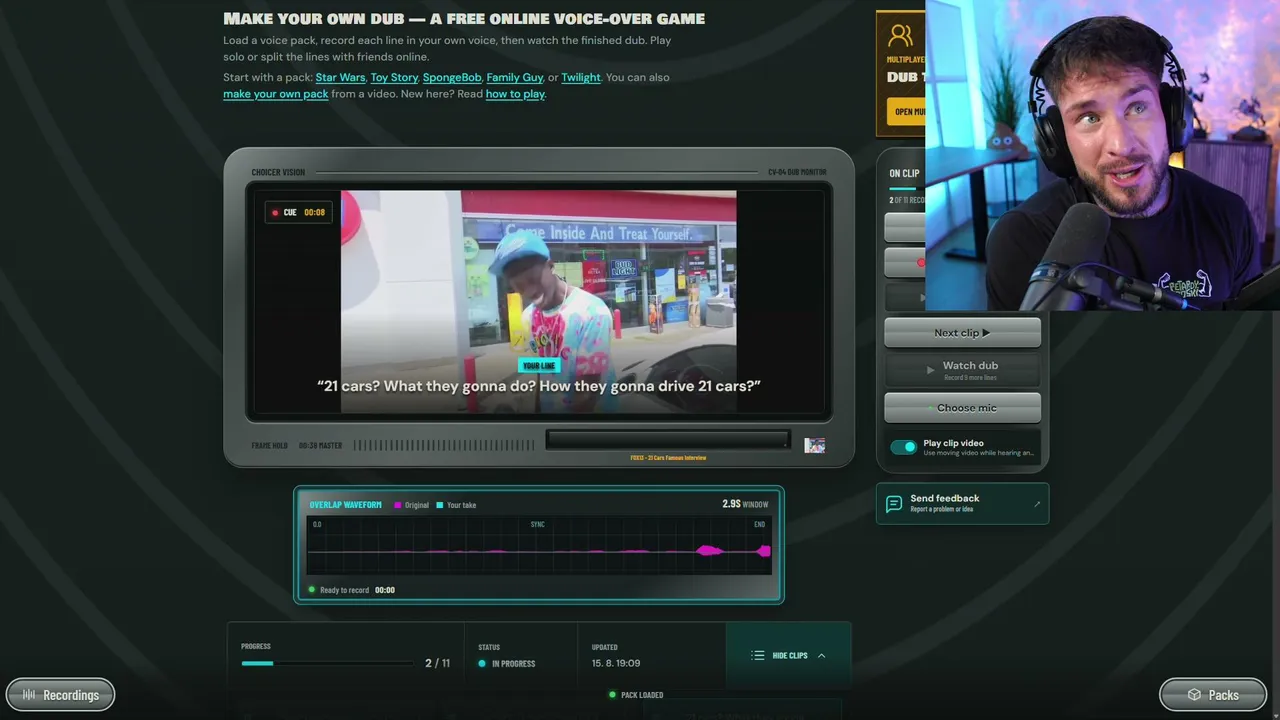Image resolution: width=1280 pixels, height=720 pixels.
Task: Click the multiplayer people icon
Action: tap(900, 36)
